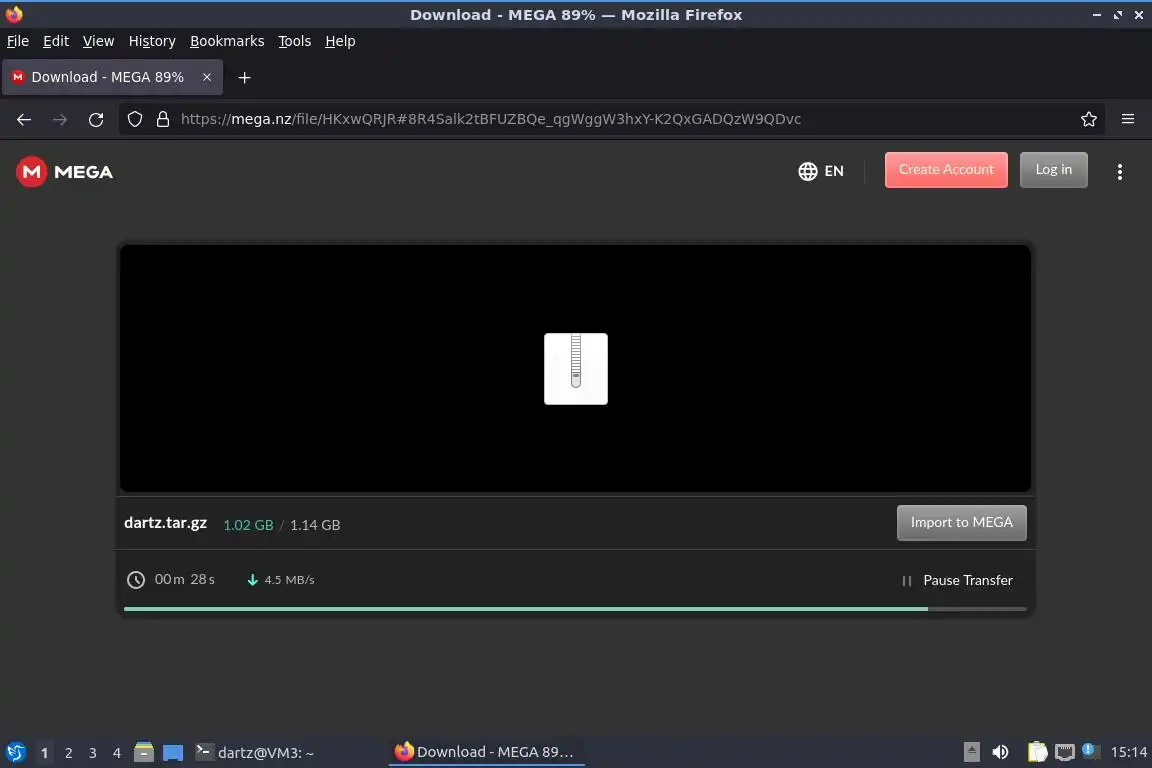
Task: Open the volume speaker tray icon
Action: coord(1000,752)
